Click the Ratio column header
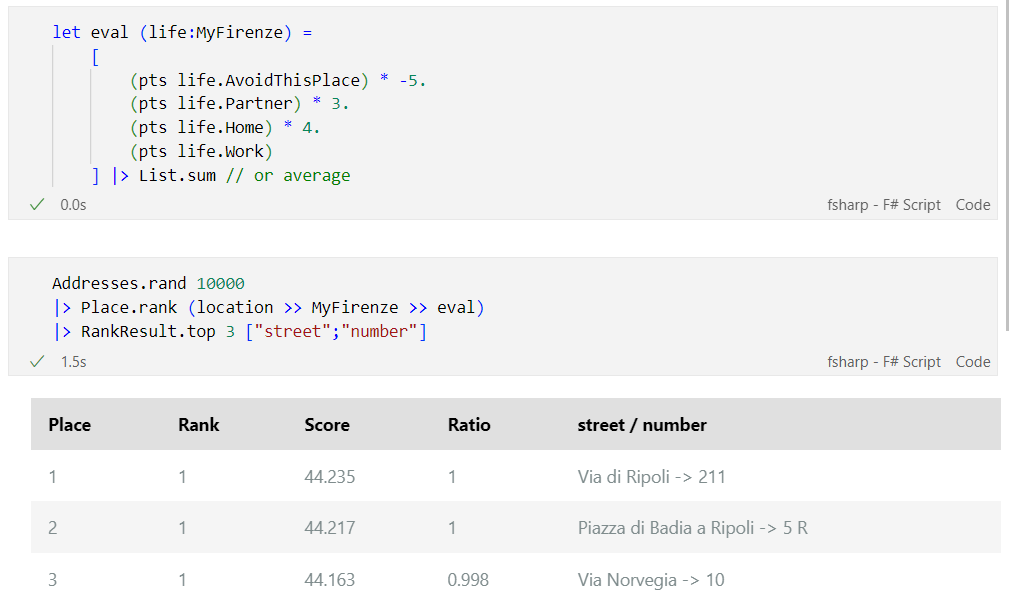 point(469,425)
